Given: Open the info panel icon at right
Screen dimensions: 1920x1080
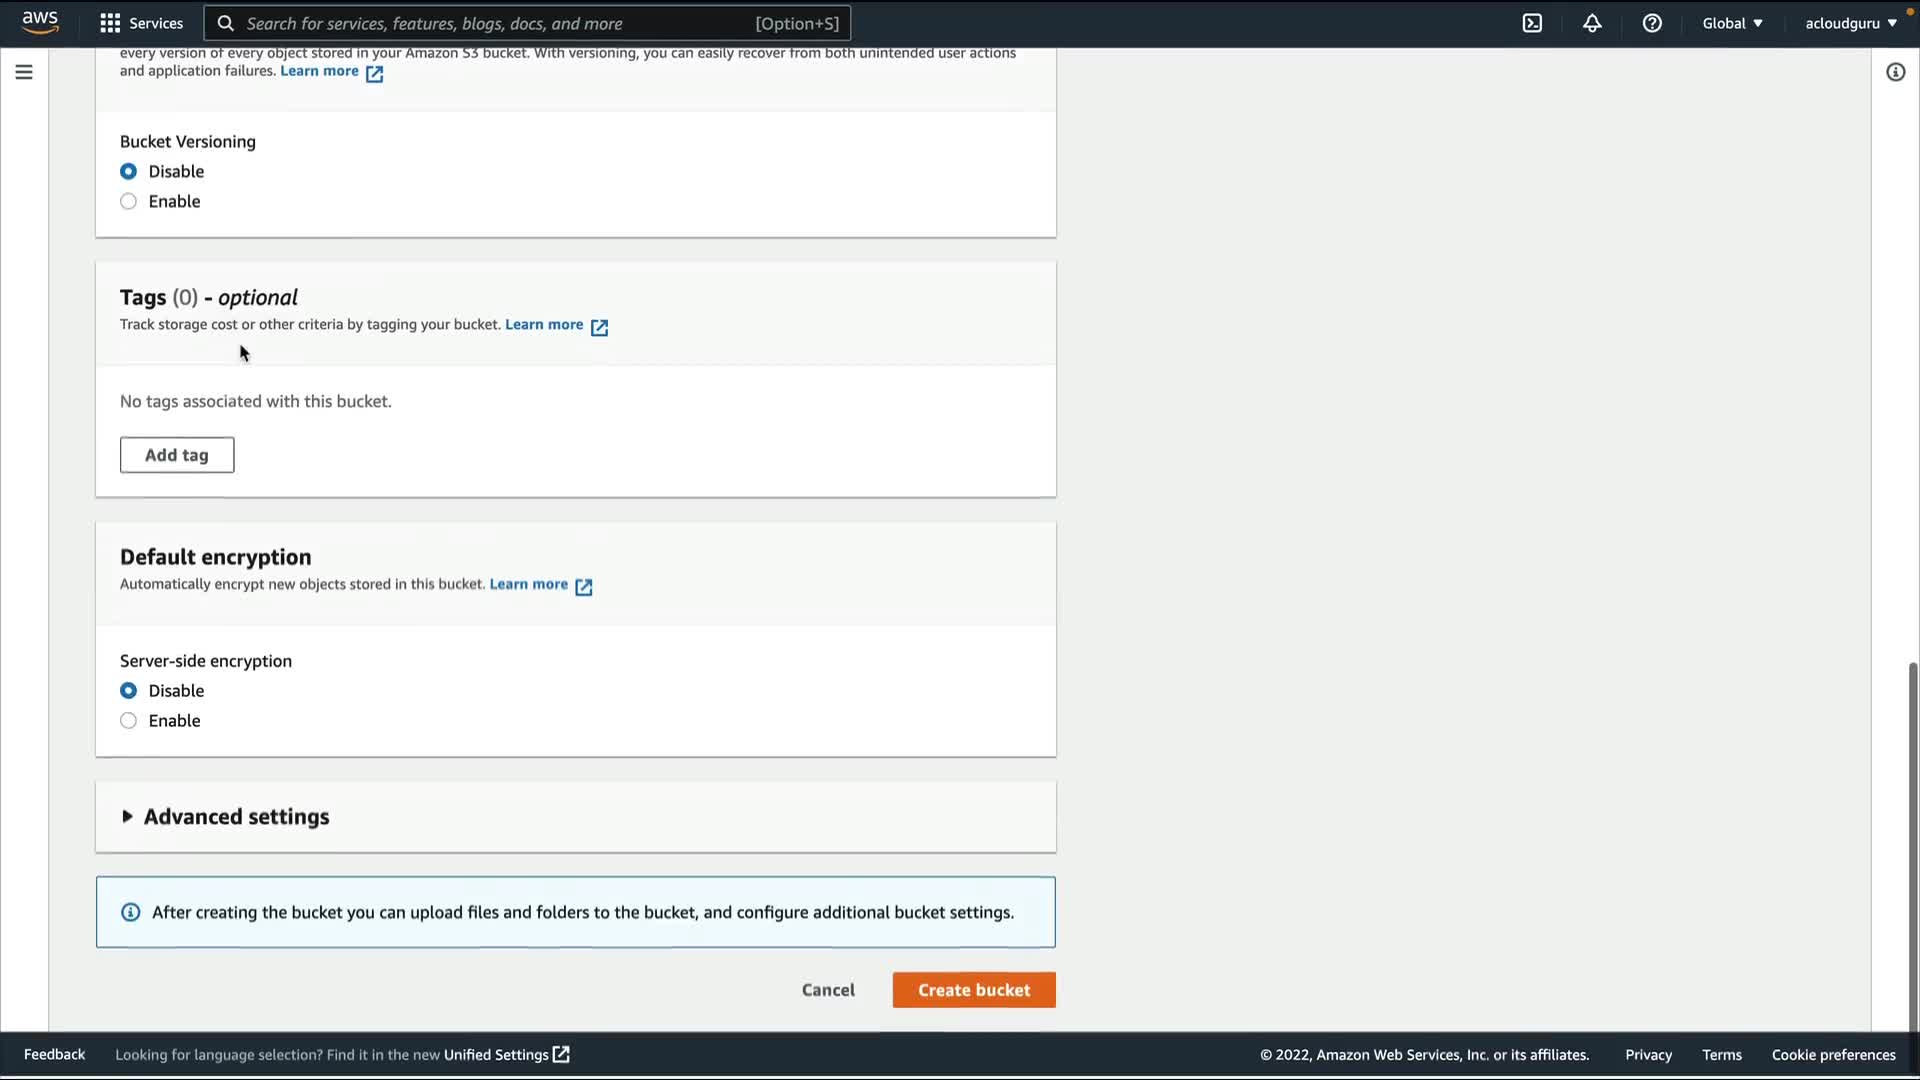Looking at the screenshot, I should (1895, 72).
